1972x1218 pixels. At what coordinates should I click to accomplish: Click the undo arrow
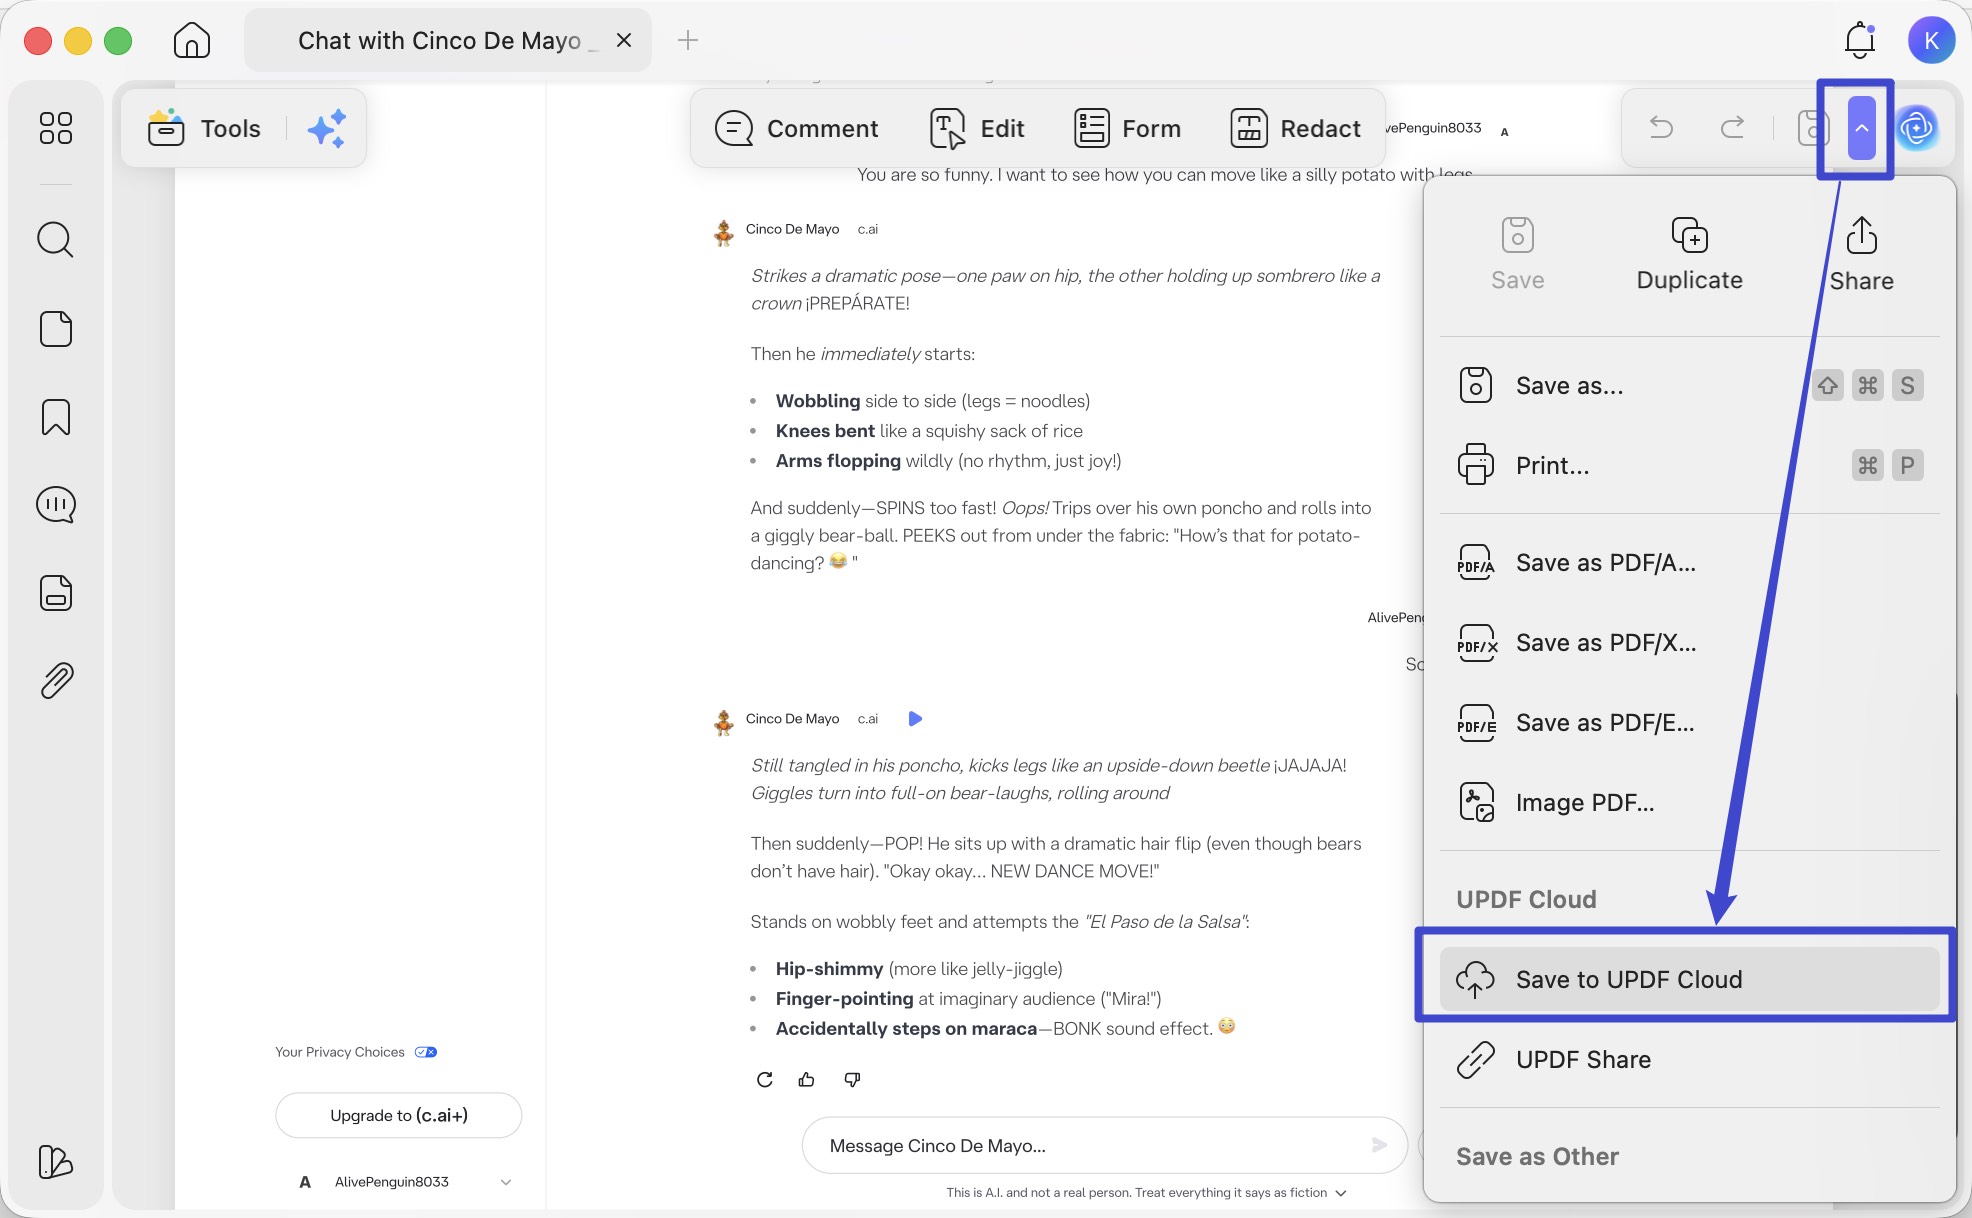tap(1661, 127)
